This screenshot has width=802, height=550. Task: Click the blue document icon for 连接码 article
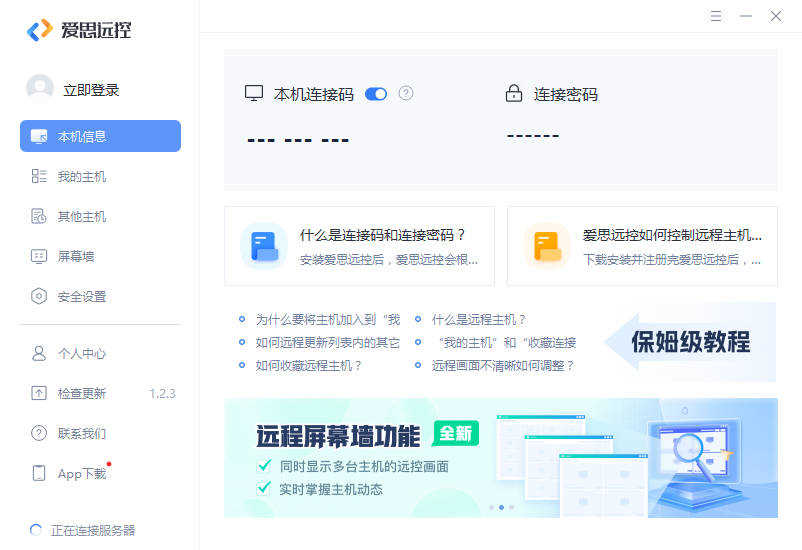tap(264, 246)
